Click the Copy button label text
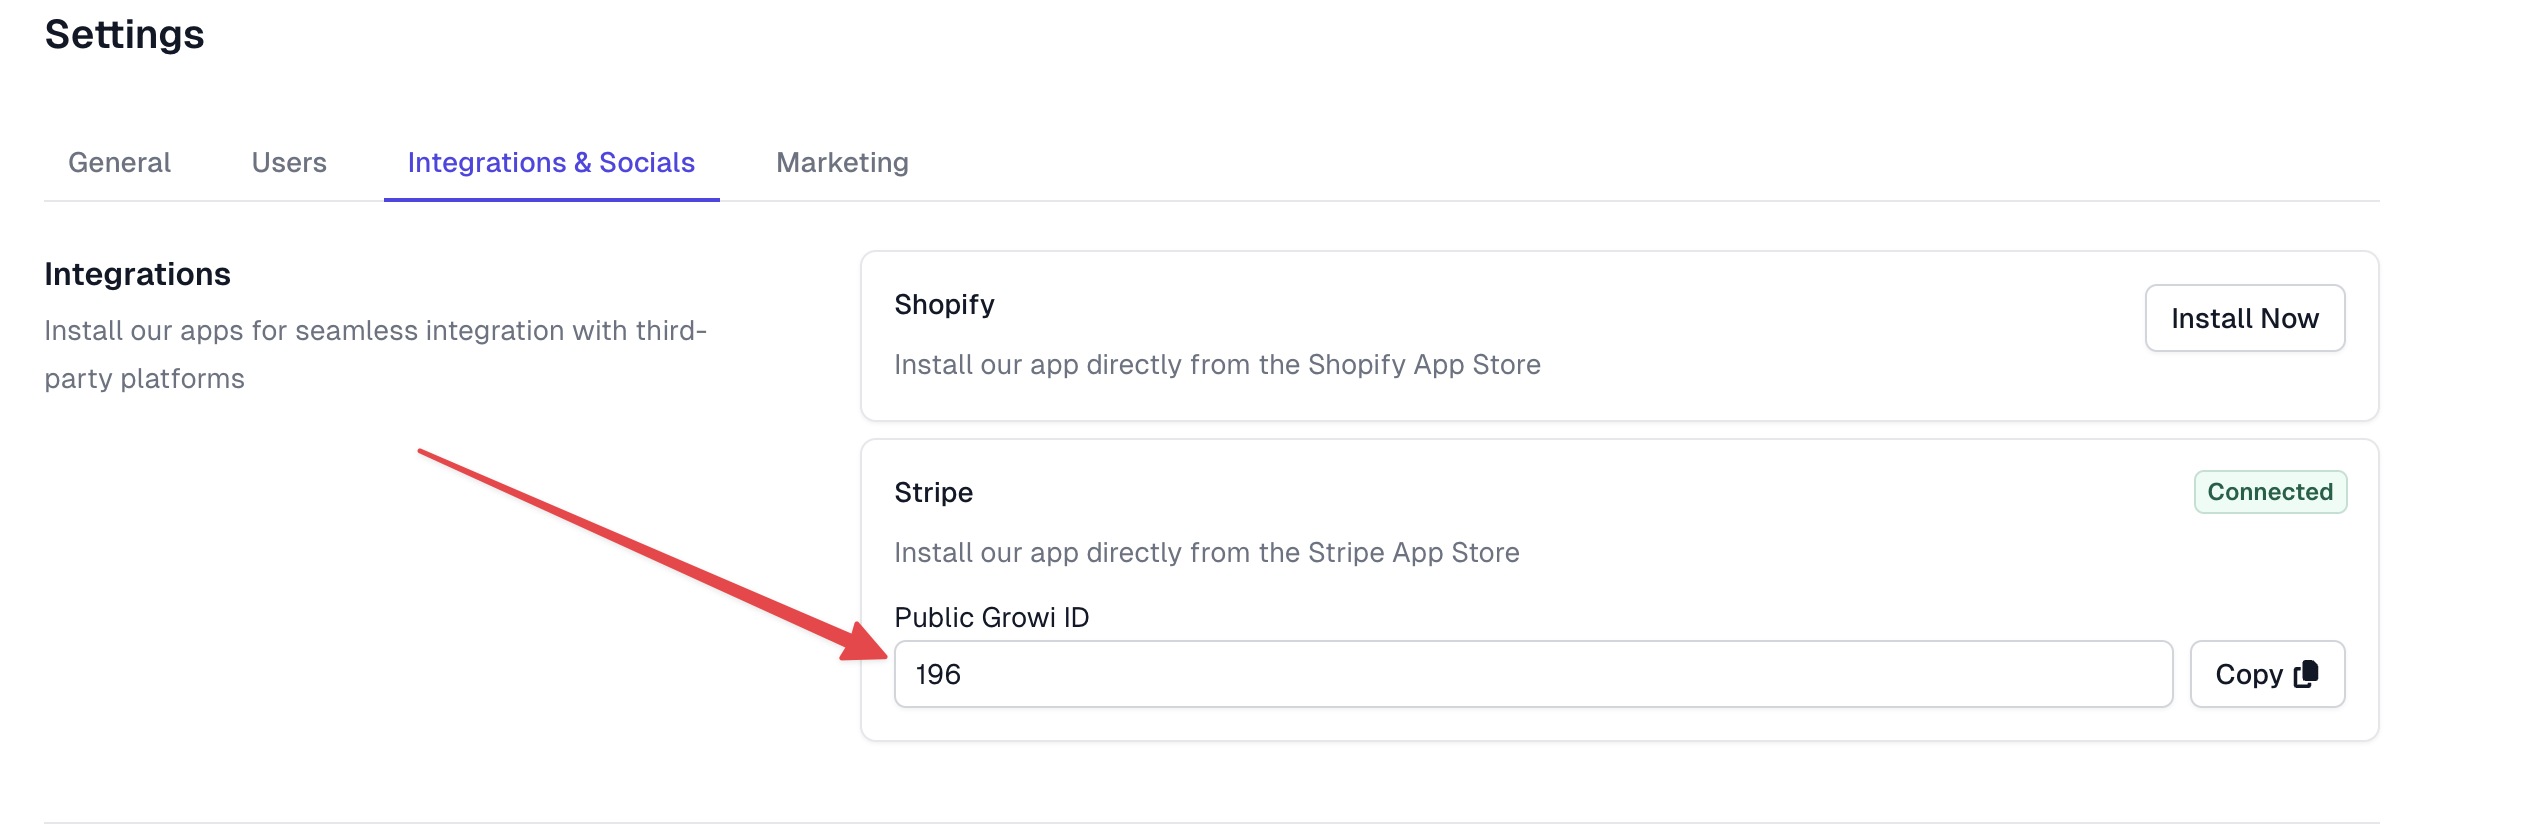 [x=2248, y=675]
